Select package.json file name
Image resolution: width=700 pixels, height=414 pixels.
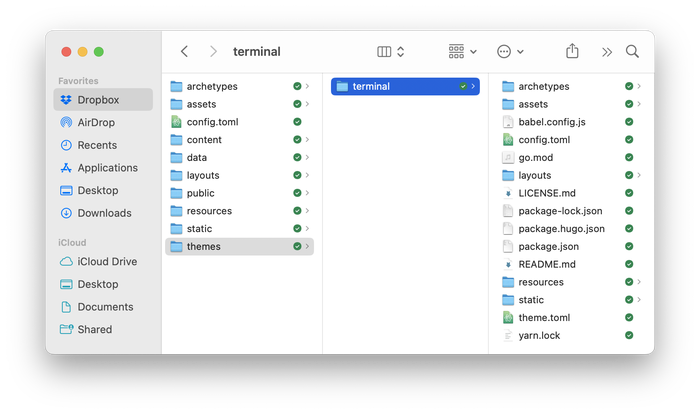(x=549, y=247)
